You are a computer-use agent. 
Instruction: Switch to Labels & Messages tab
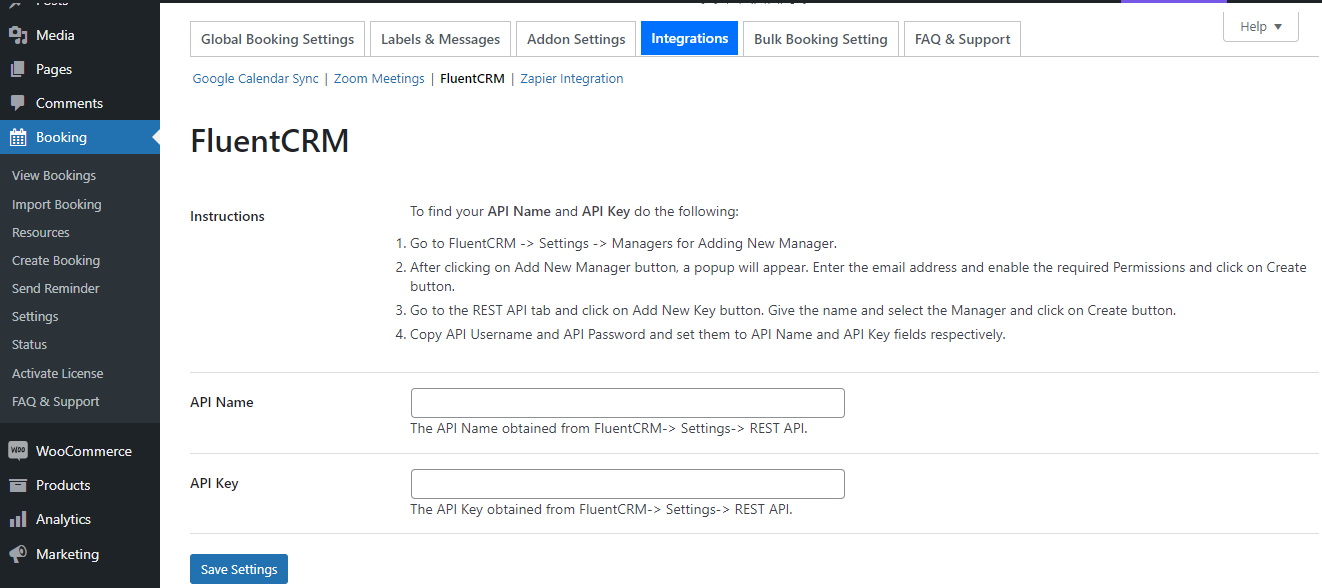point(440,39)
